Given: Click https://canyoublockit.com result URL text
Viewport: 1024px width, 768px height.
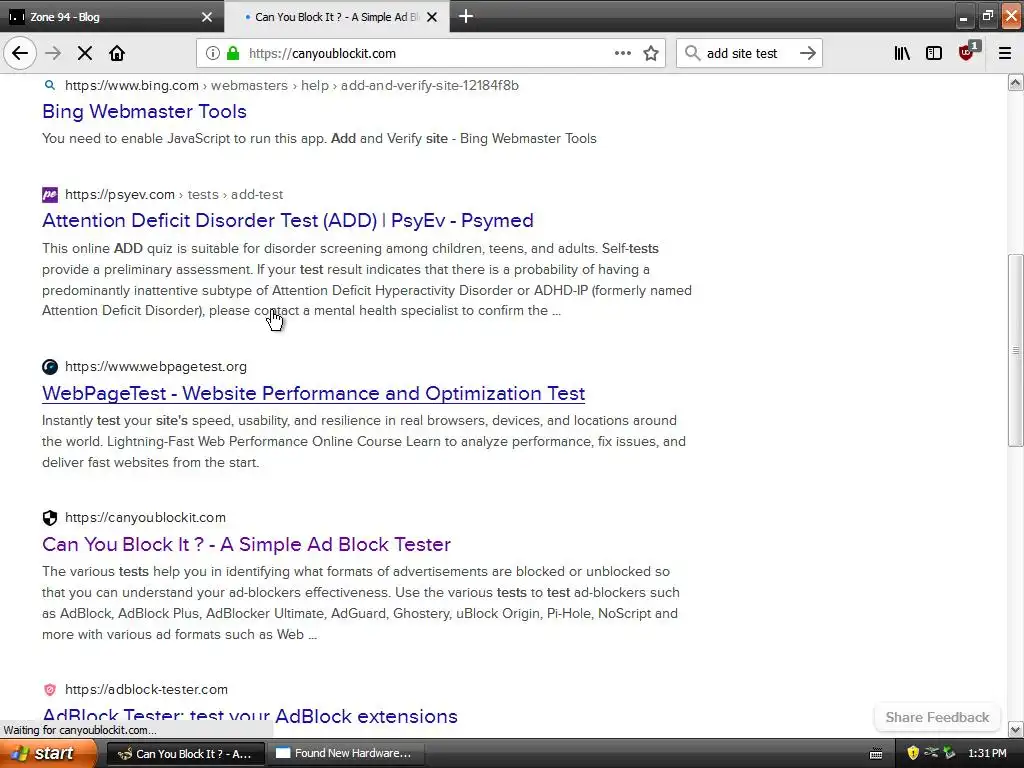Looking at the screenshot, I should [x=146, y=518].
